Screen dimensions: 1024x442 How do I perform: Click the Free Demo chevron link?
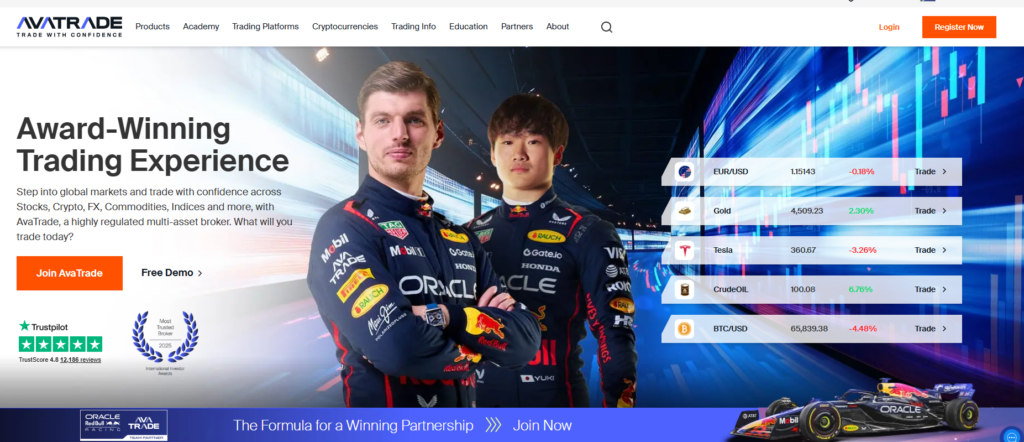tap(172, 273)
